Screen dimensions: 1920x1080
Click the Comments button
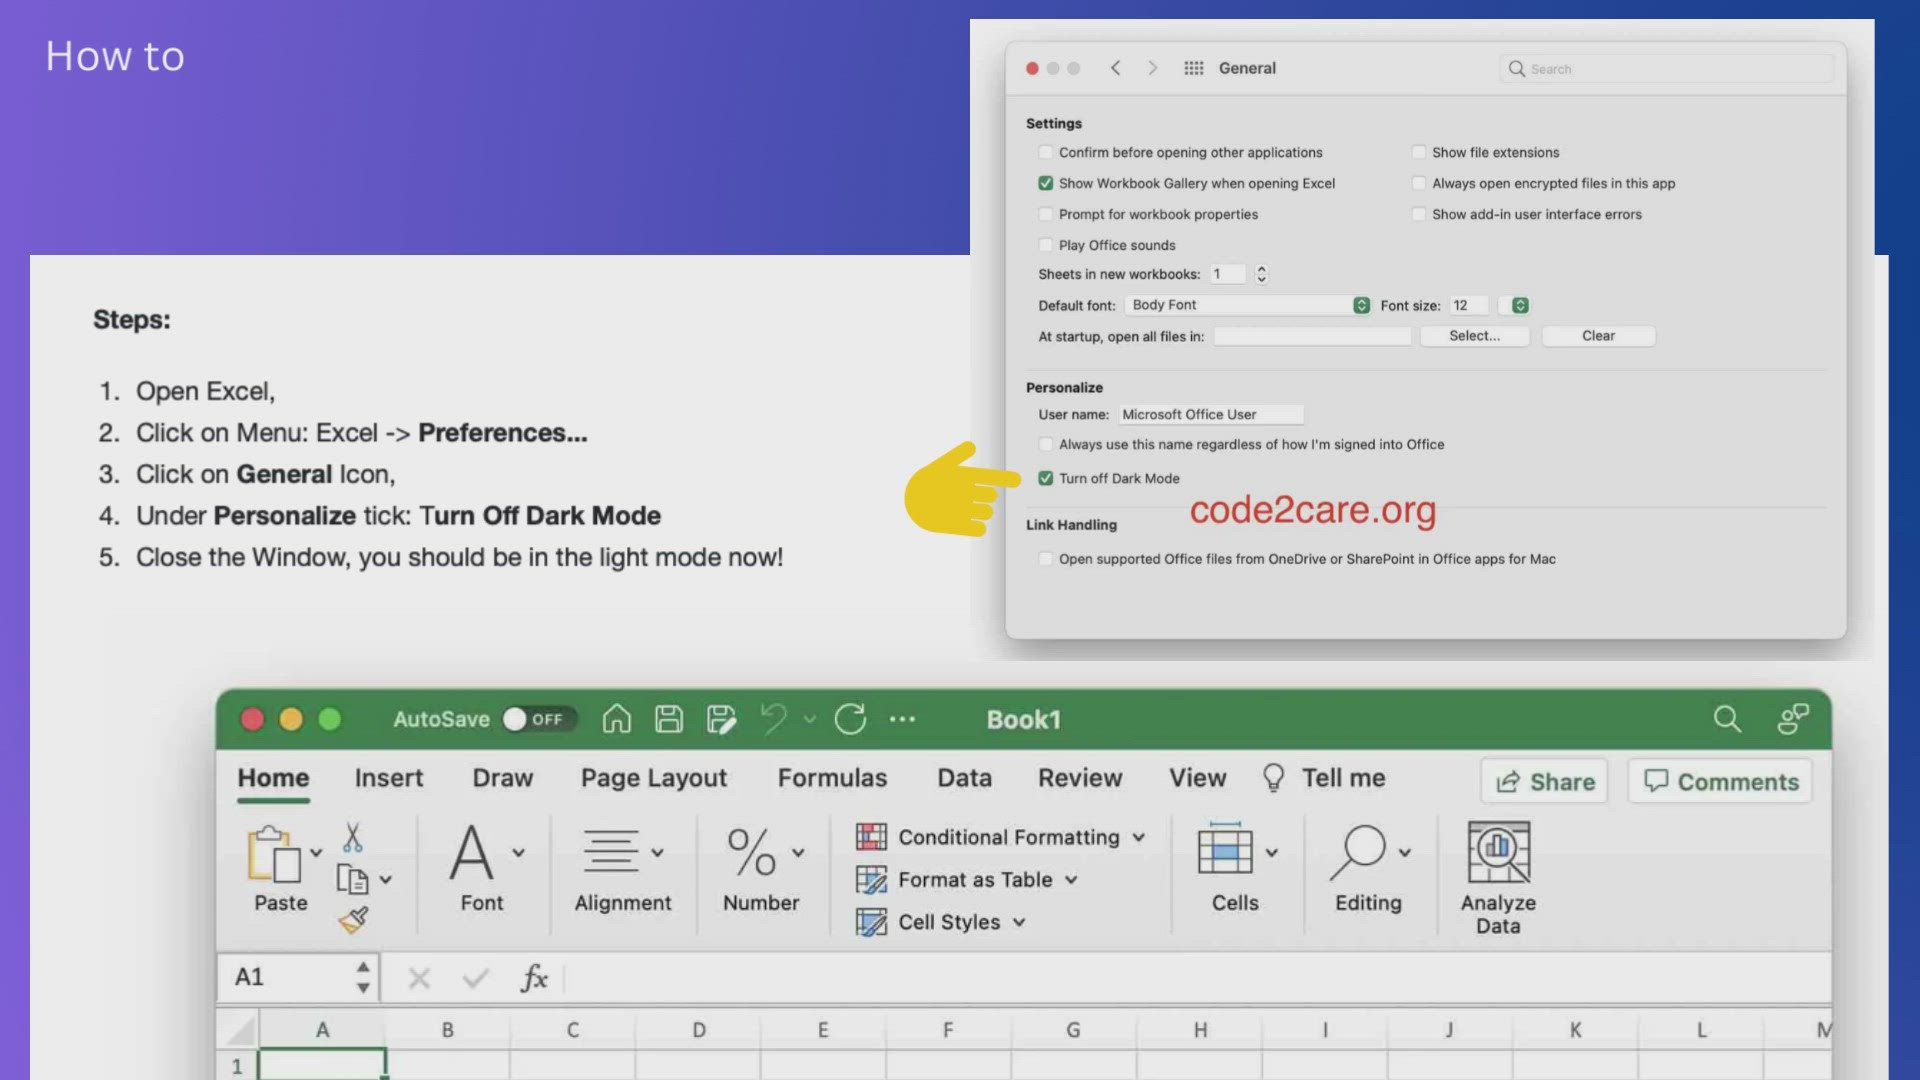[1721, 781]
